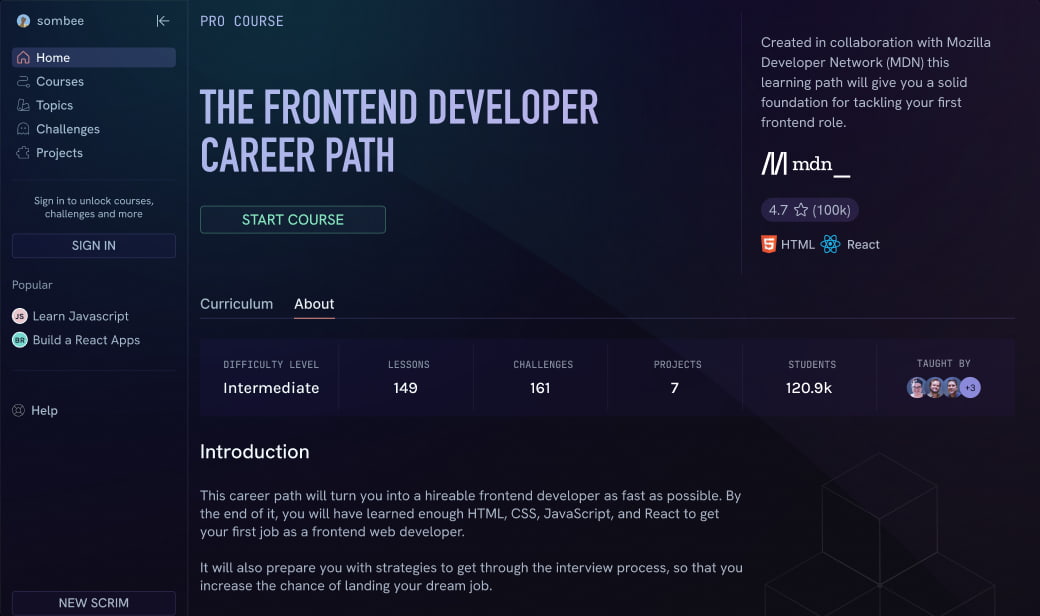
Task: Click the second instructor avatar
Action: [x=935, y=387]
